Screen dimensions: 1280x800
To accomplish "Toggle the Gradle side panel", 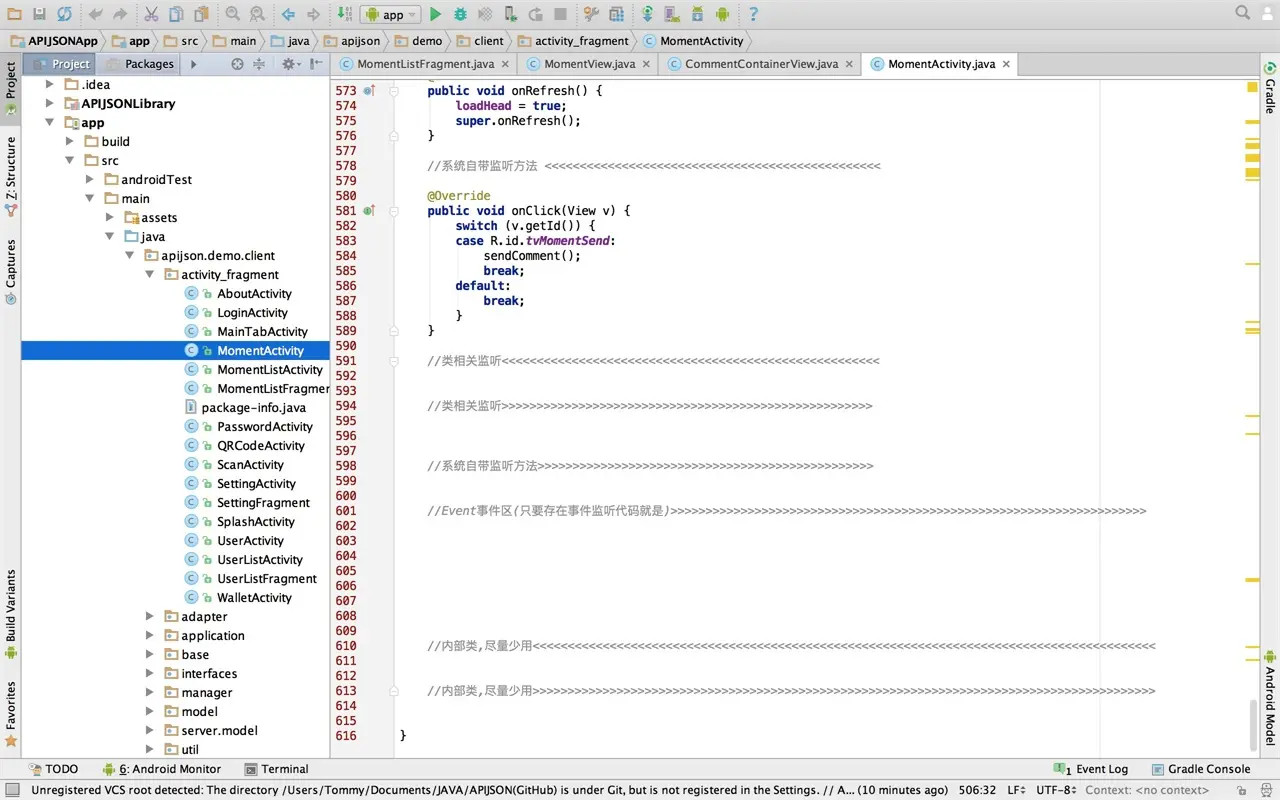I will 1269,90.
